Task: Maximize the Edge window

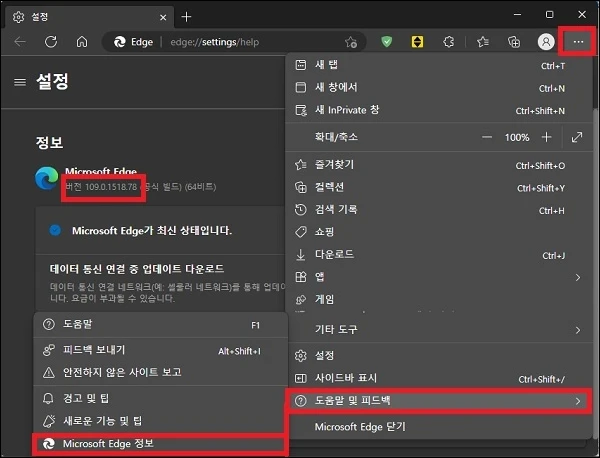Action: (x=549, y=15)
